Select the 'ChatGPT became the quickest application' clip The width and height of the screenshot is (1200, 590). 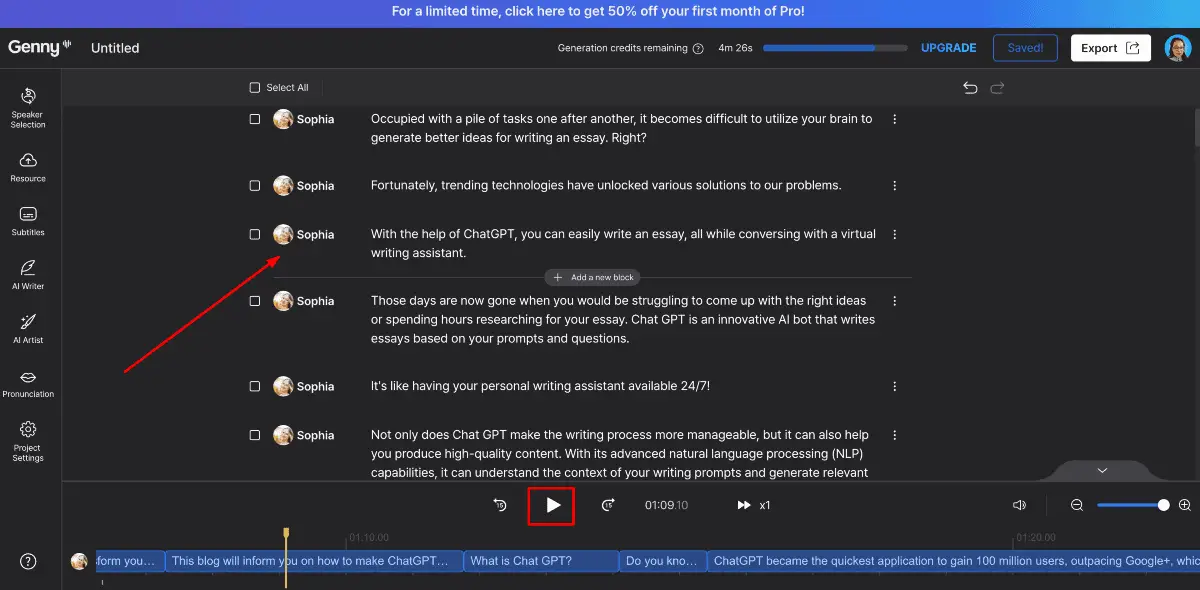click(954, 561)
